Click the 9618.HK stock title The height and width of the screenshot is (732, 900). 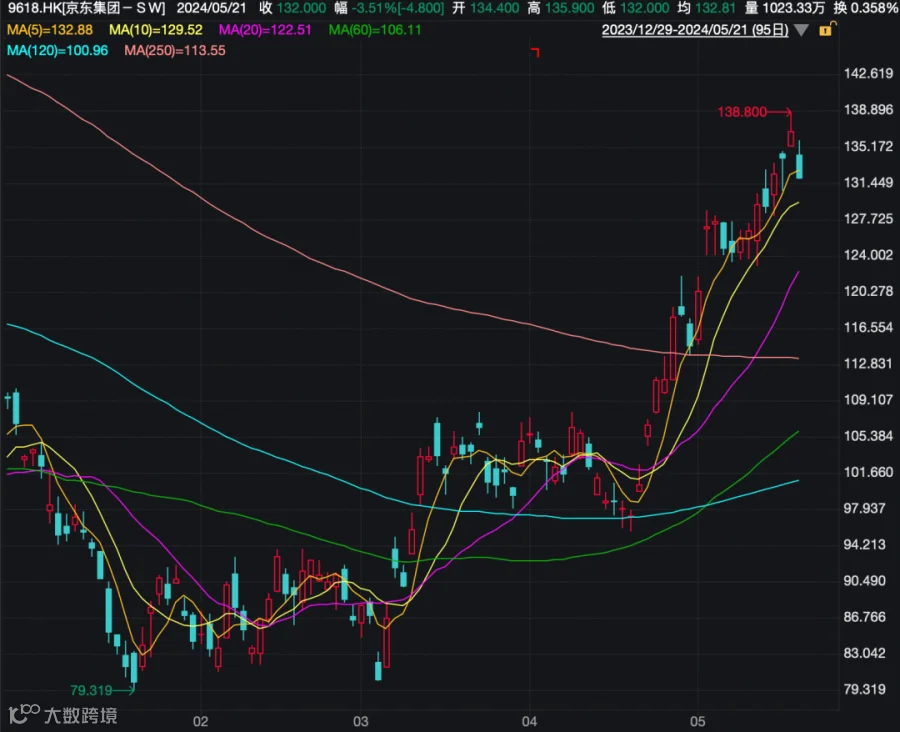click(x=86, y=9)
